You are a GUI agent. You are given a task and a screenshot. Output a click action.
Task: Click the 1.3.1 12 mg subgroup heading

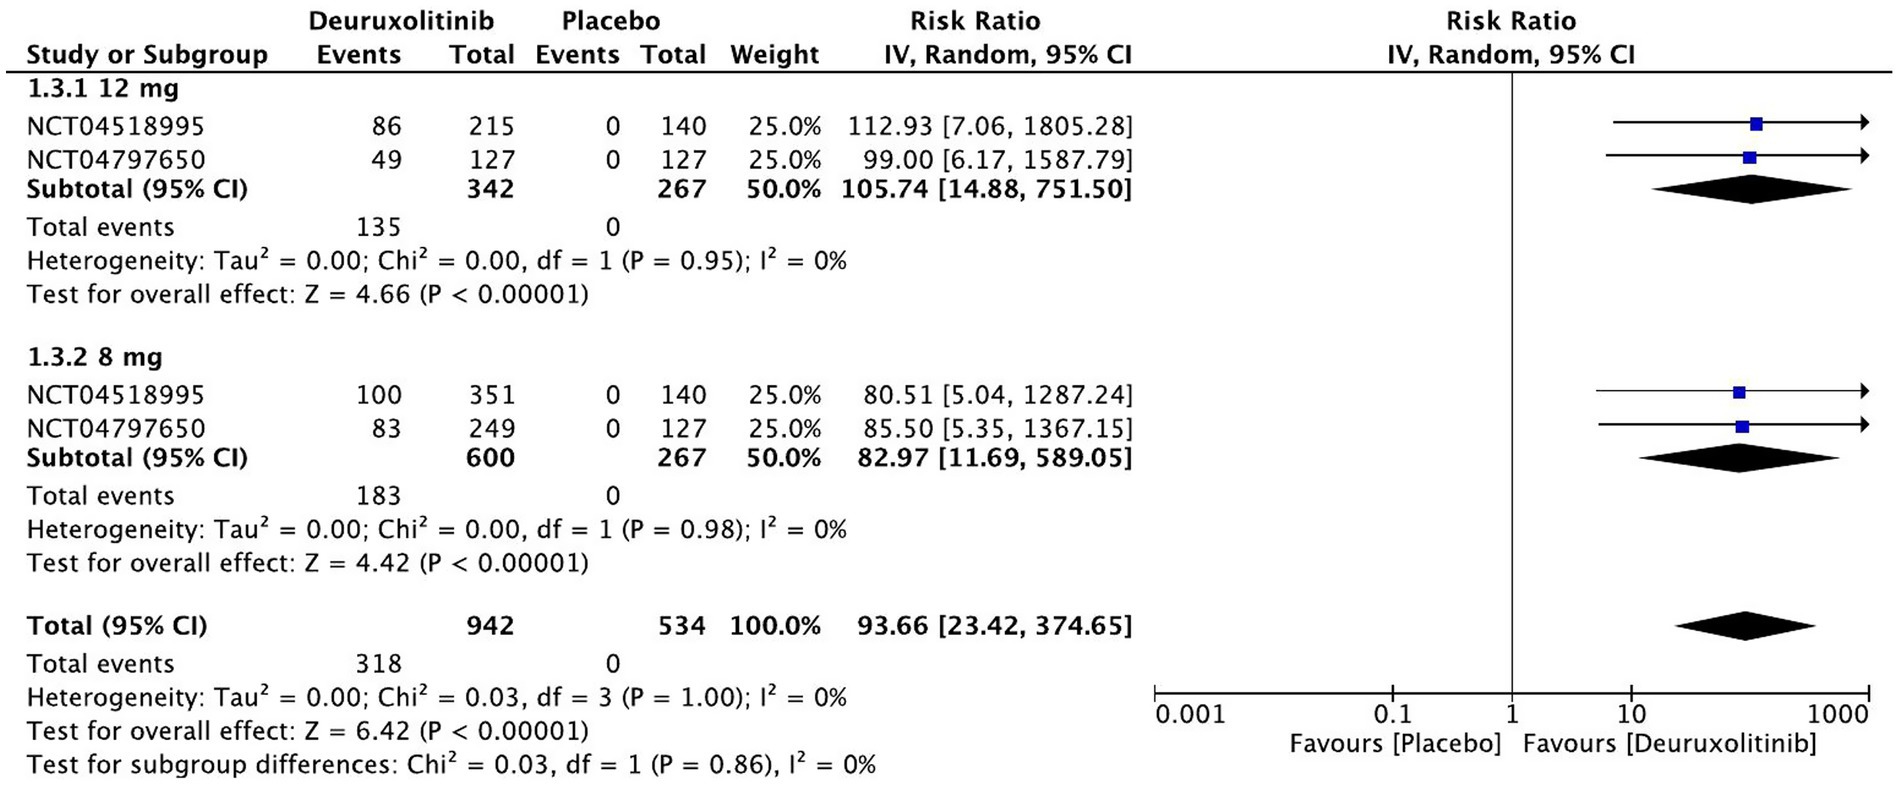[103, 89]
